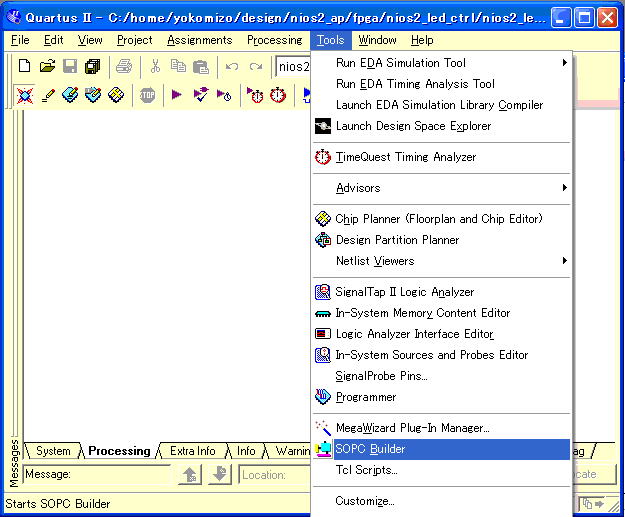
Task: Click the next message down arrow button
Action: 220,474
